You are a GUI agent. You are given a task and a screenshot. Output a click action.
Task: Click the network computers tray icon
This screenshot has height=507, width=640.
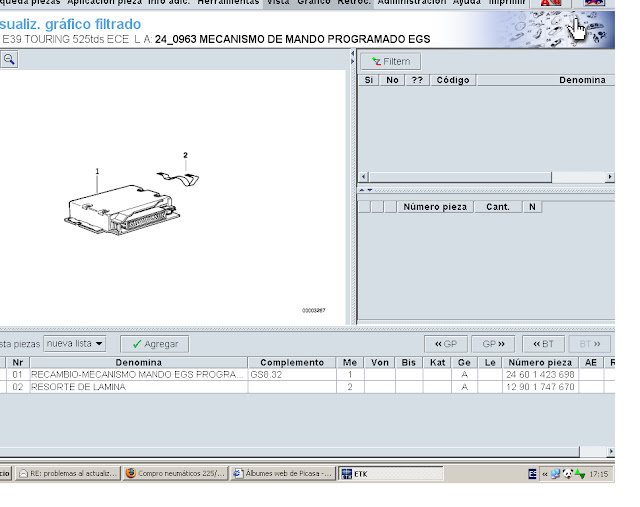click(555, 474)
